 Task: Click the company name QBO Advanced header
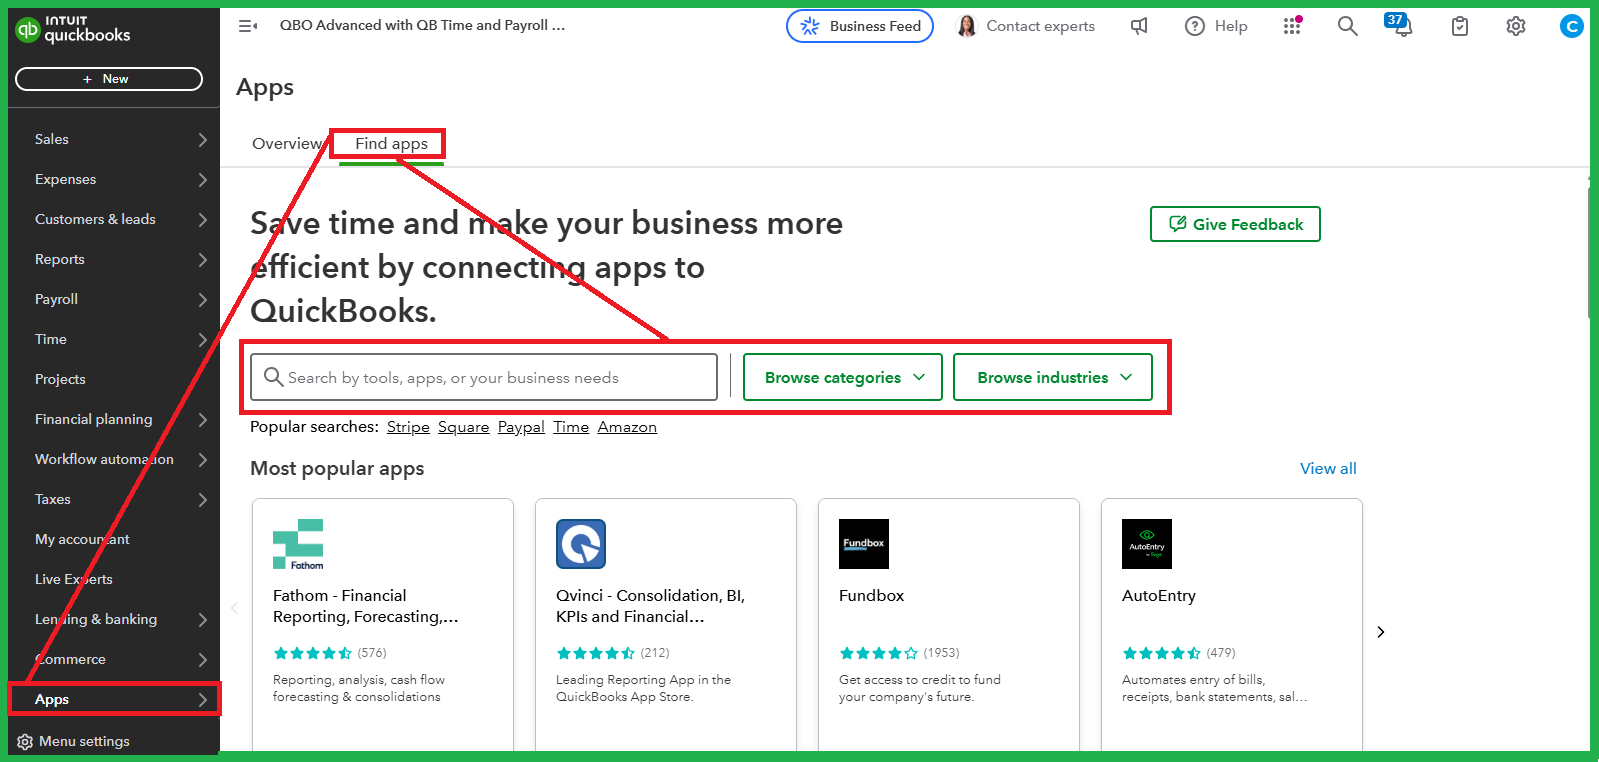422,25
